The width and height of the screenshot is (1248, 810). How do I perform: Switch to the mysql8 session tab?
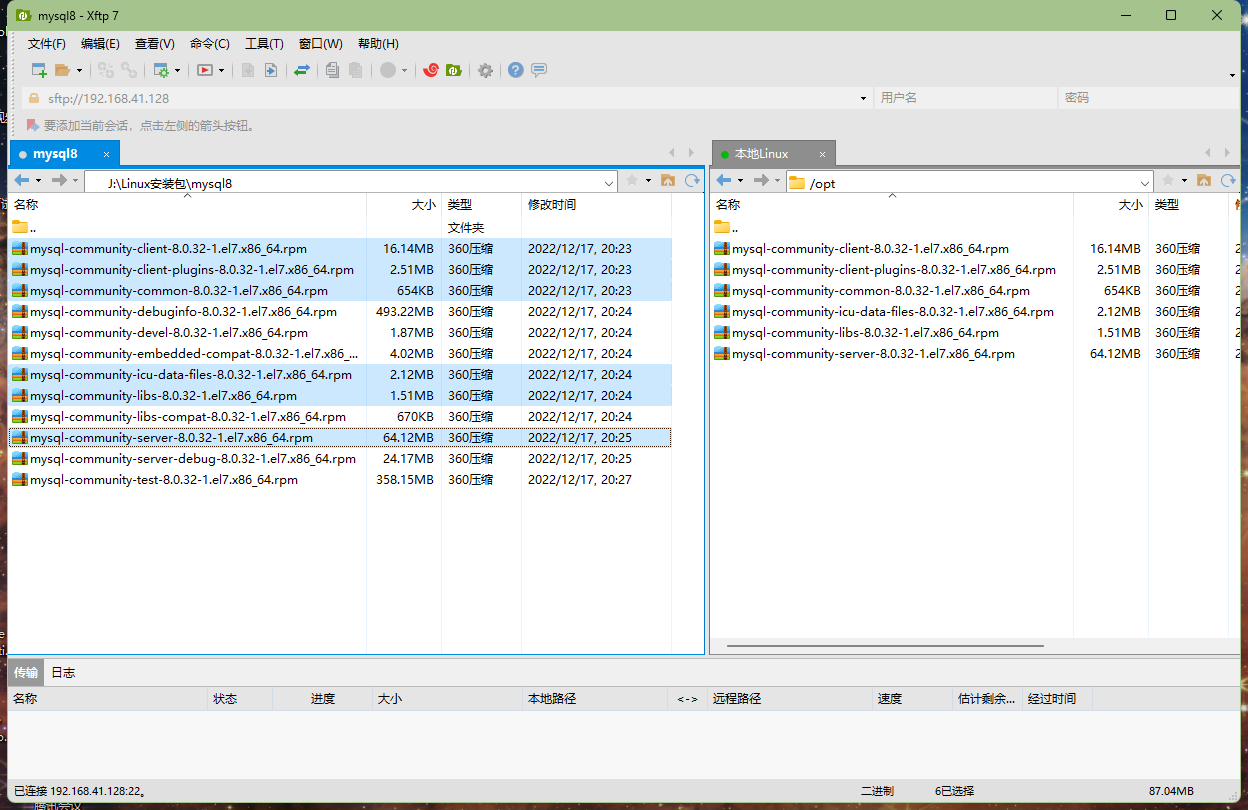pos(64,153)
